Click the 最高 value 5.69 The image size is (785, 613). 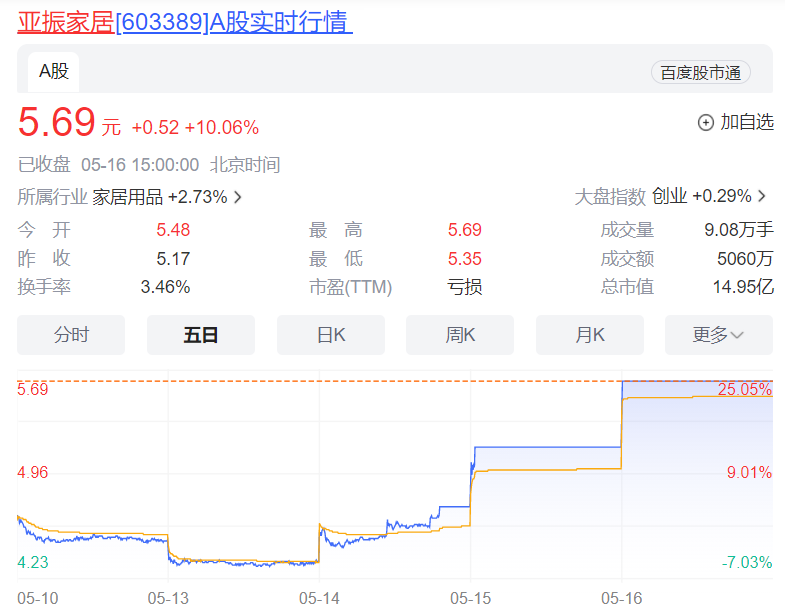[465, 230]
